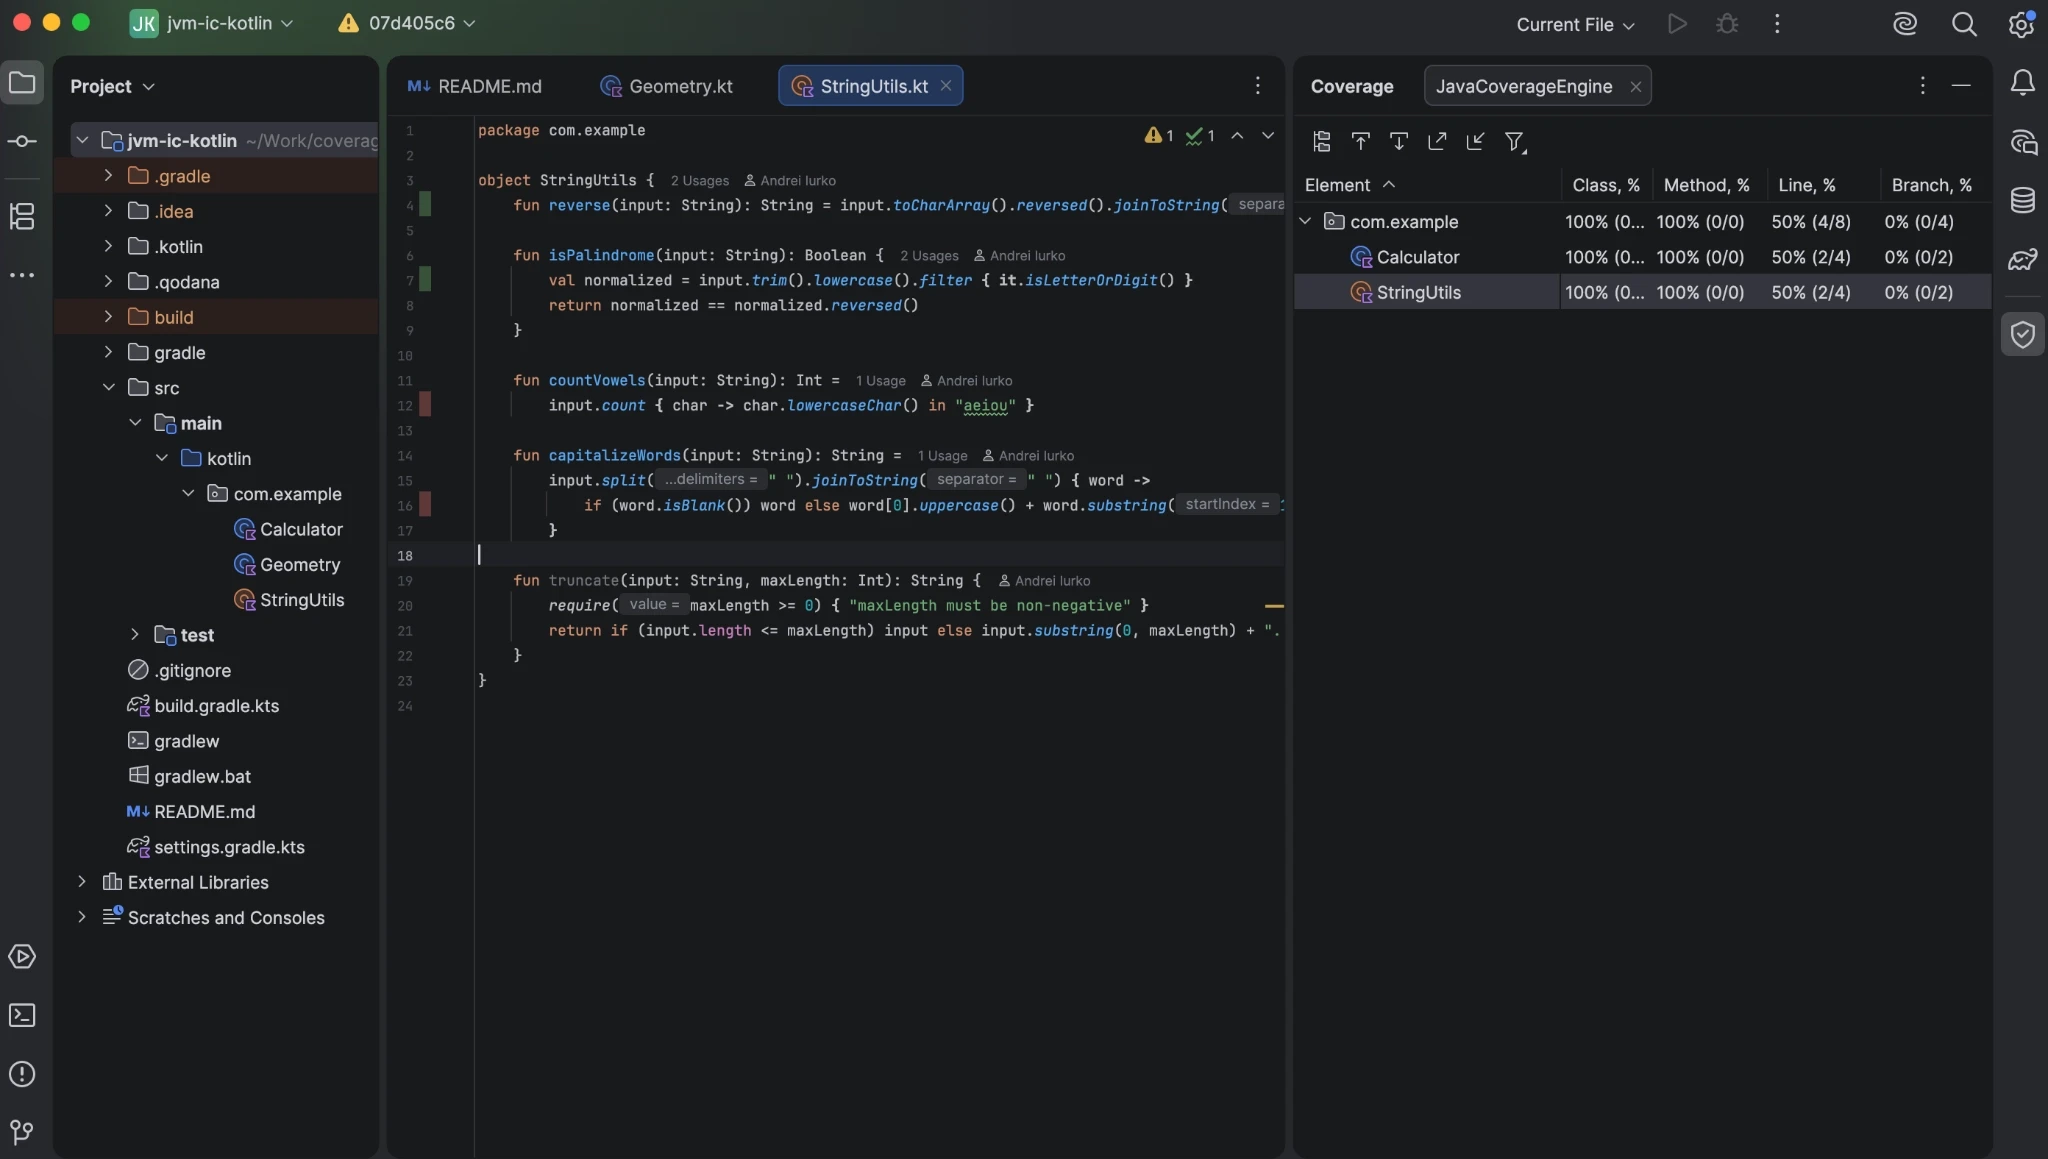
Task: Collapse the com.example package in Coverage tree
Action: [1306, 221]
